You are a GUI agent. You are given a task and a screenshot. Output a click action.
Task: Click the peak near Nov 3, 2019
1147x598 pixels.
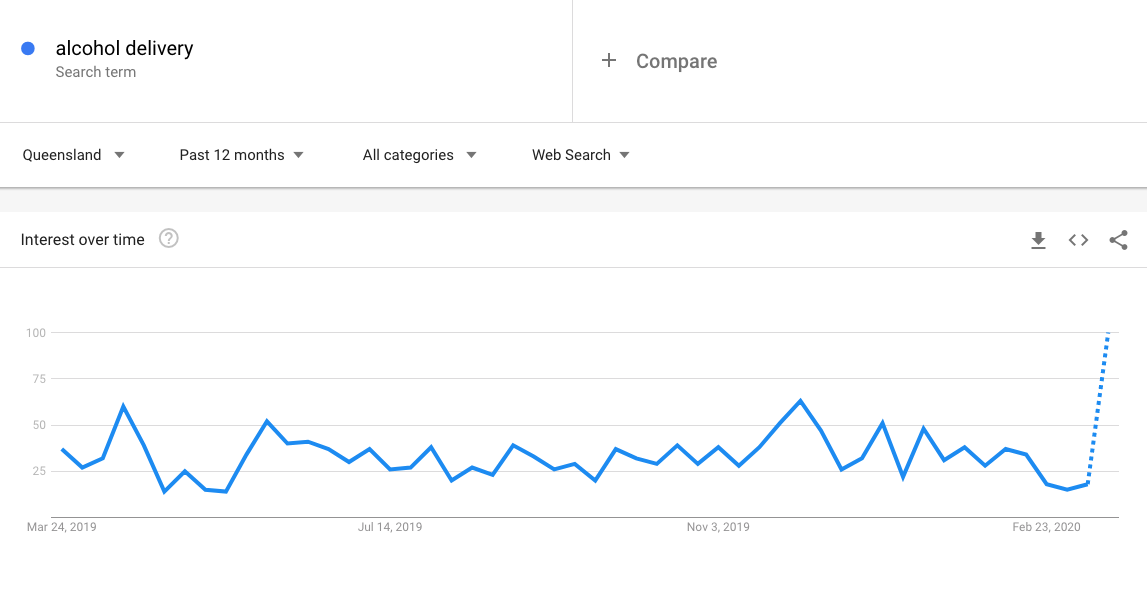coord(800,400)
